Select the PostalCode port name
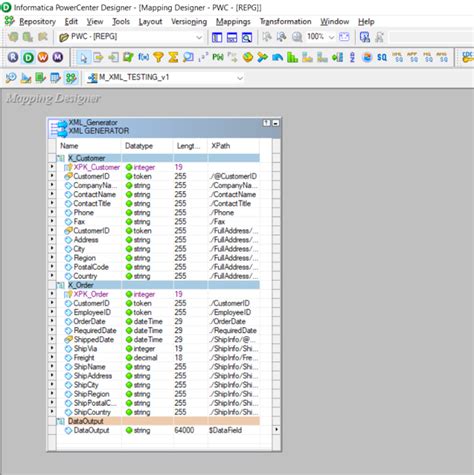474x475 pixels. click(x=91, y=267)
